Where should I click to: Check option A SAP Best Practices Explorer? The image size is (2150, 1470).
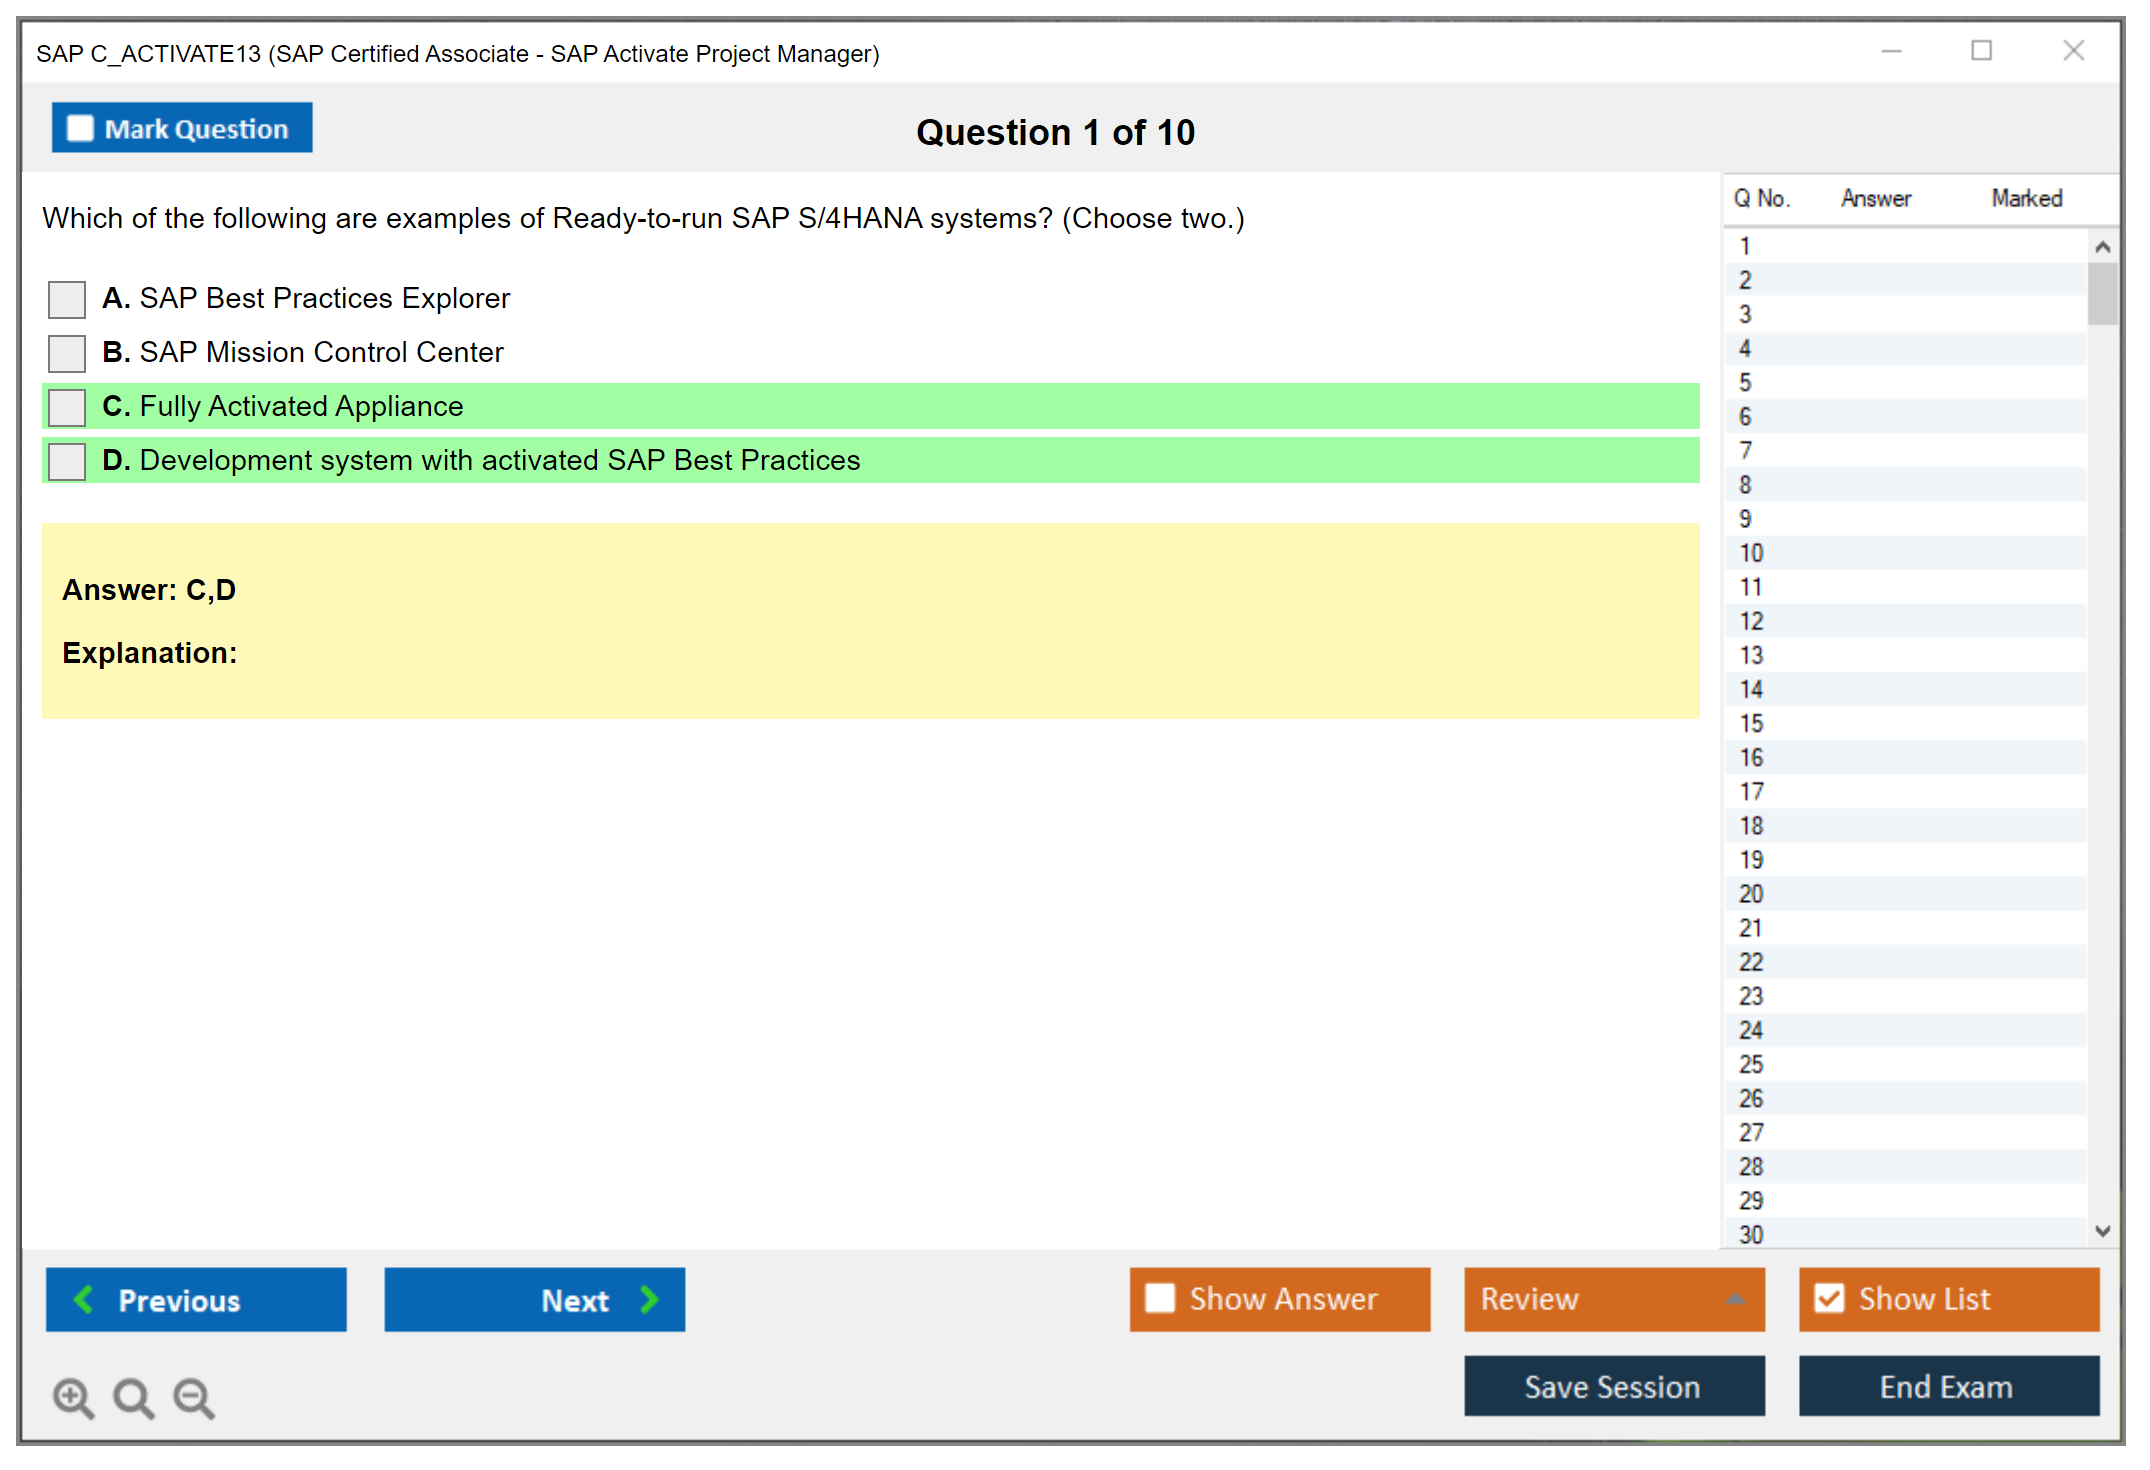click(x=67, y=299)
